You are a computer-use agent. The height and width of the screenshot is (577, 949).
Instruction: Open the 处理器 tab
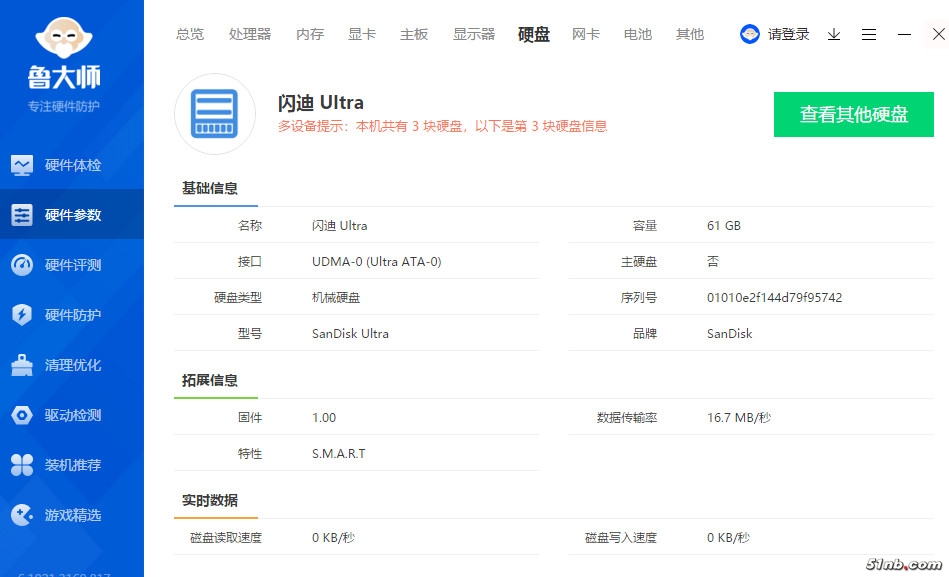250,34
